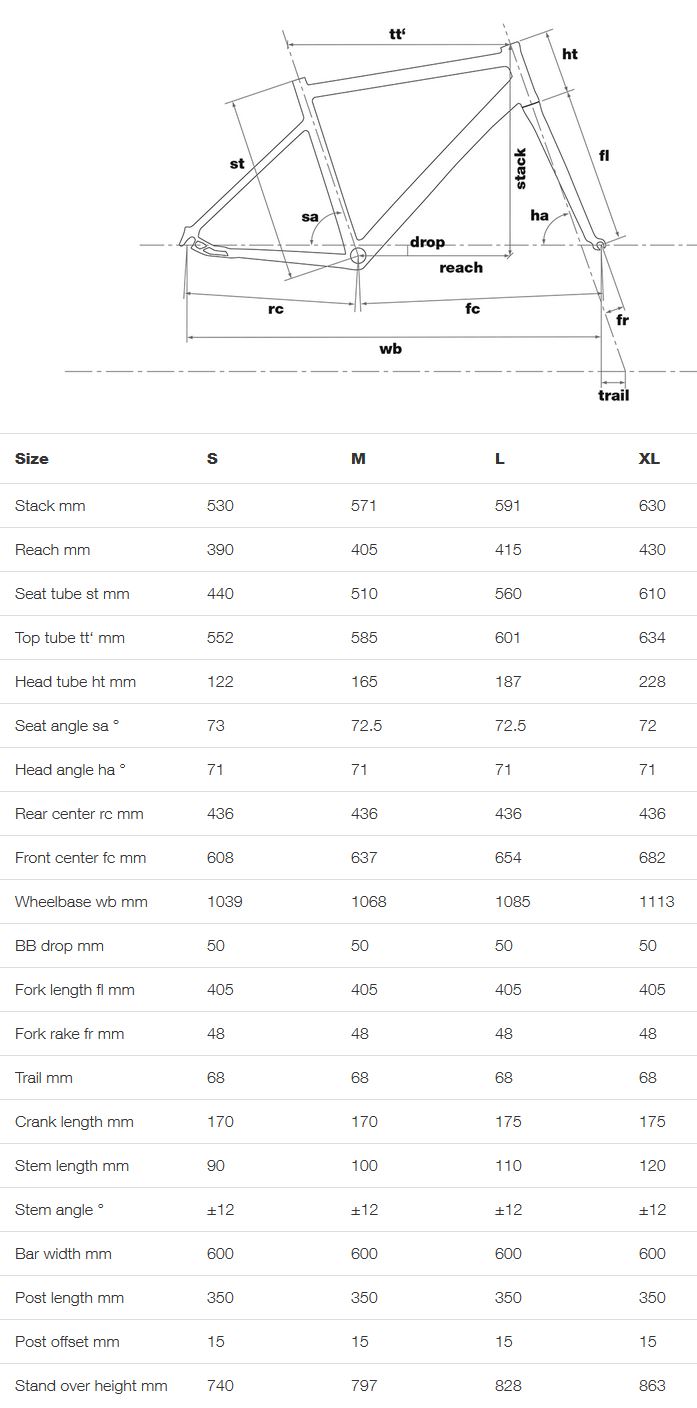Click the Stand over height mm label
The image size is (697, 1408).
tap(91, 1386)
